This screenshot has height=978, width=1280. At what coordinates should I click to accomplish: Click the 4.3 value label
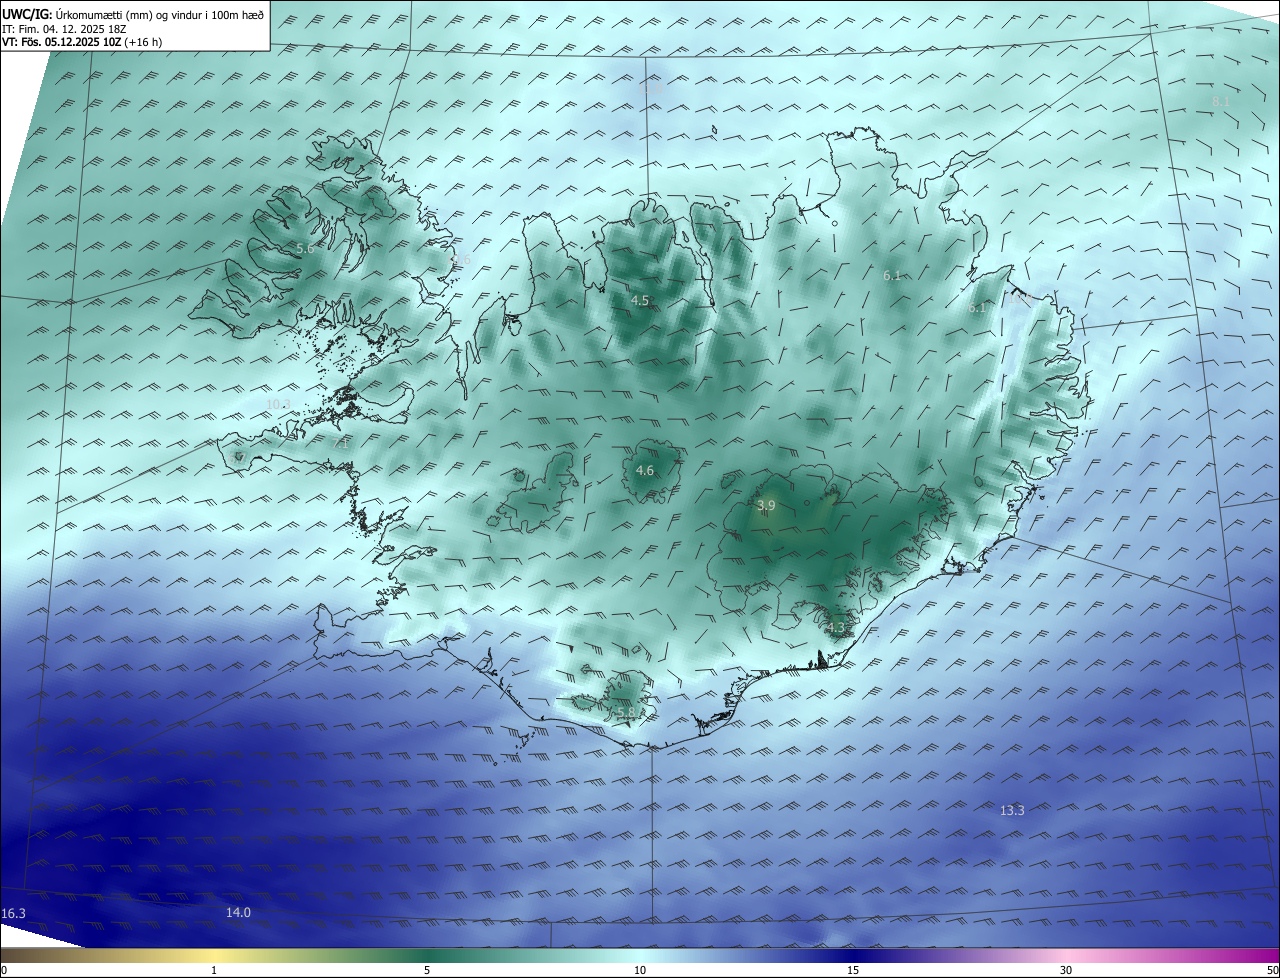click(x=836, y=628)
